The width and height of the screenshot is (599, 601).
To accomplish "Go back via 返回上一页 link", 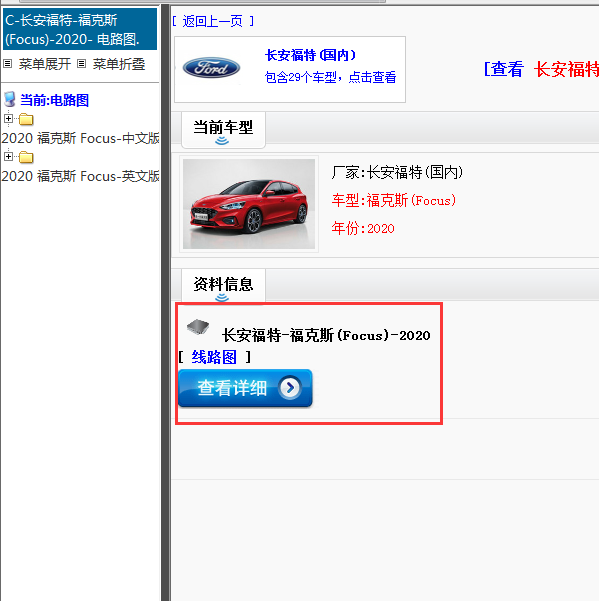I will [213, 21].
